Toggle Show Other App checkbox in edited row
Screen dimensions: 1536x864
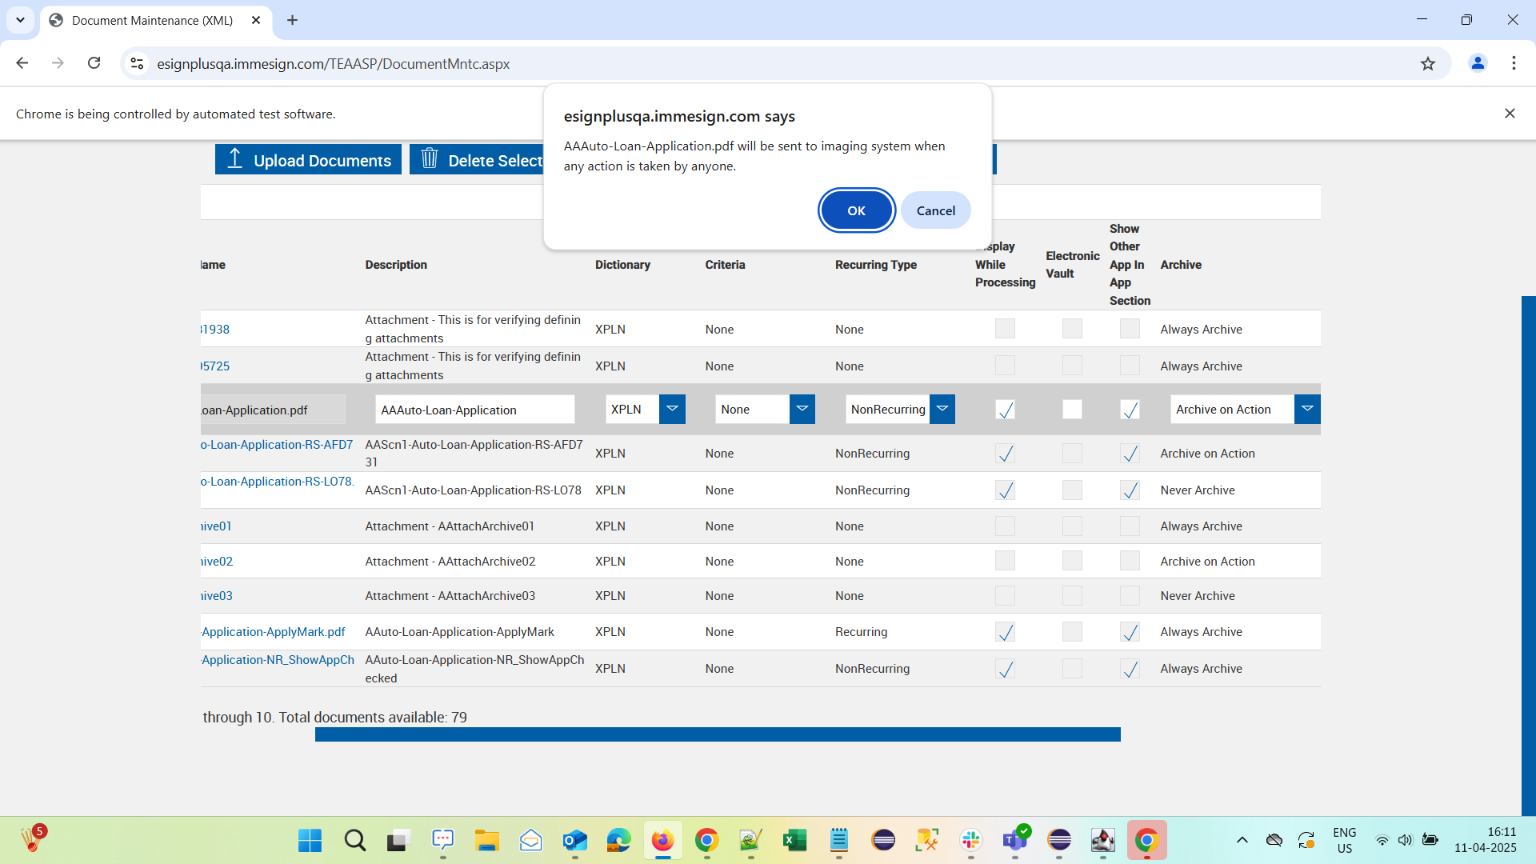pos(1130,409)
